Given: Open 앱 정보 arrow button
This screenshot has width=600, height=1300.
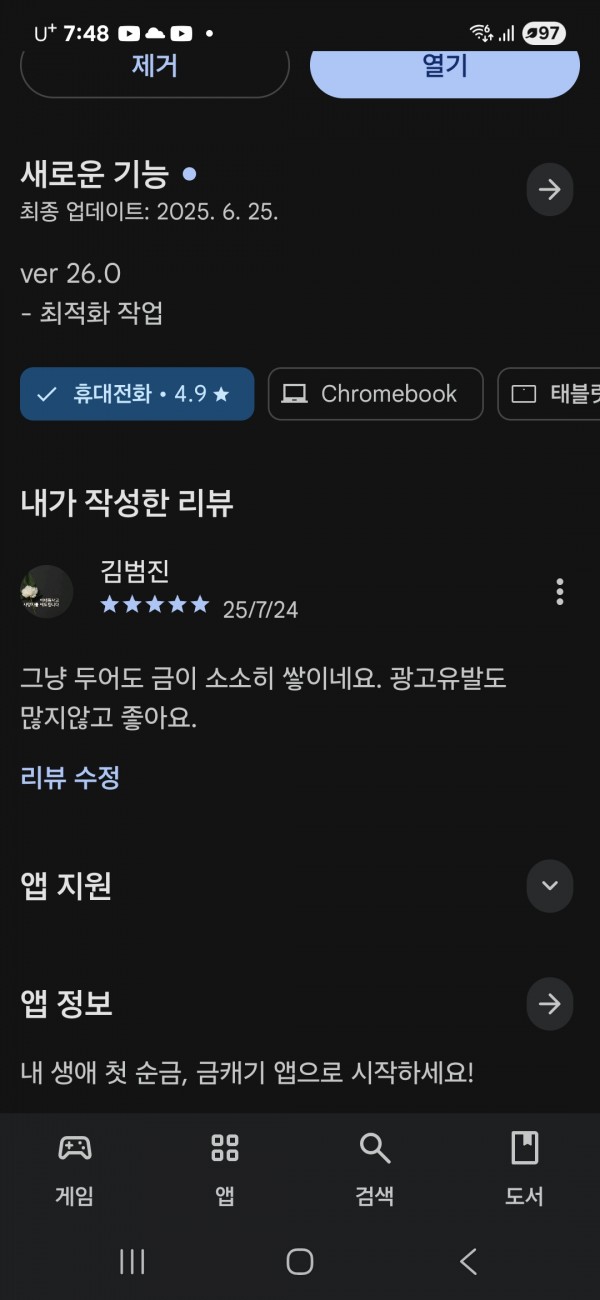Looking at the screenshot, I should point(550,1004).
